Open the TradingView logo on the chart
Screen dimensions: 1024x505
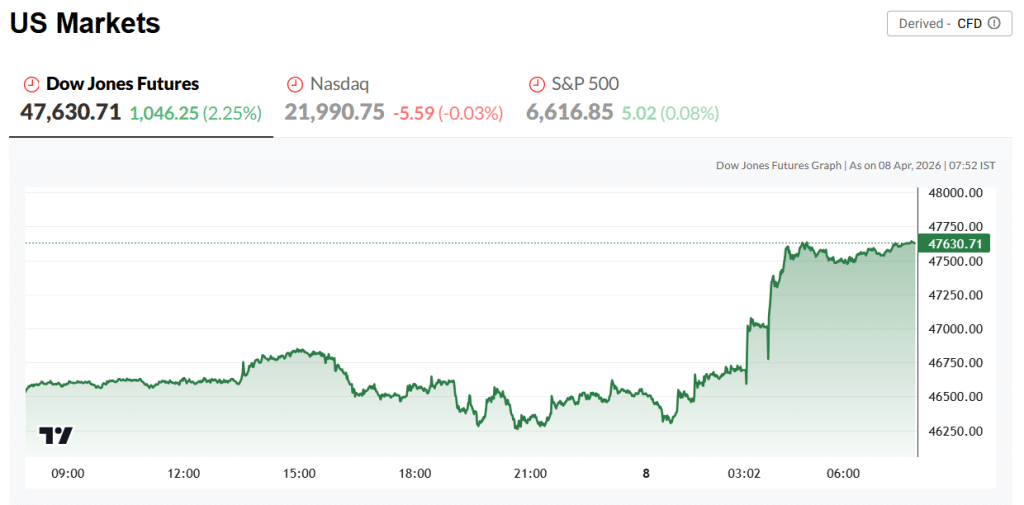pos(56,435)
